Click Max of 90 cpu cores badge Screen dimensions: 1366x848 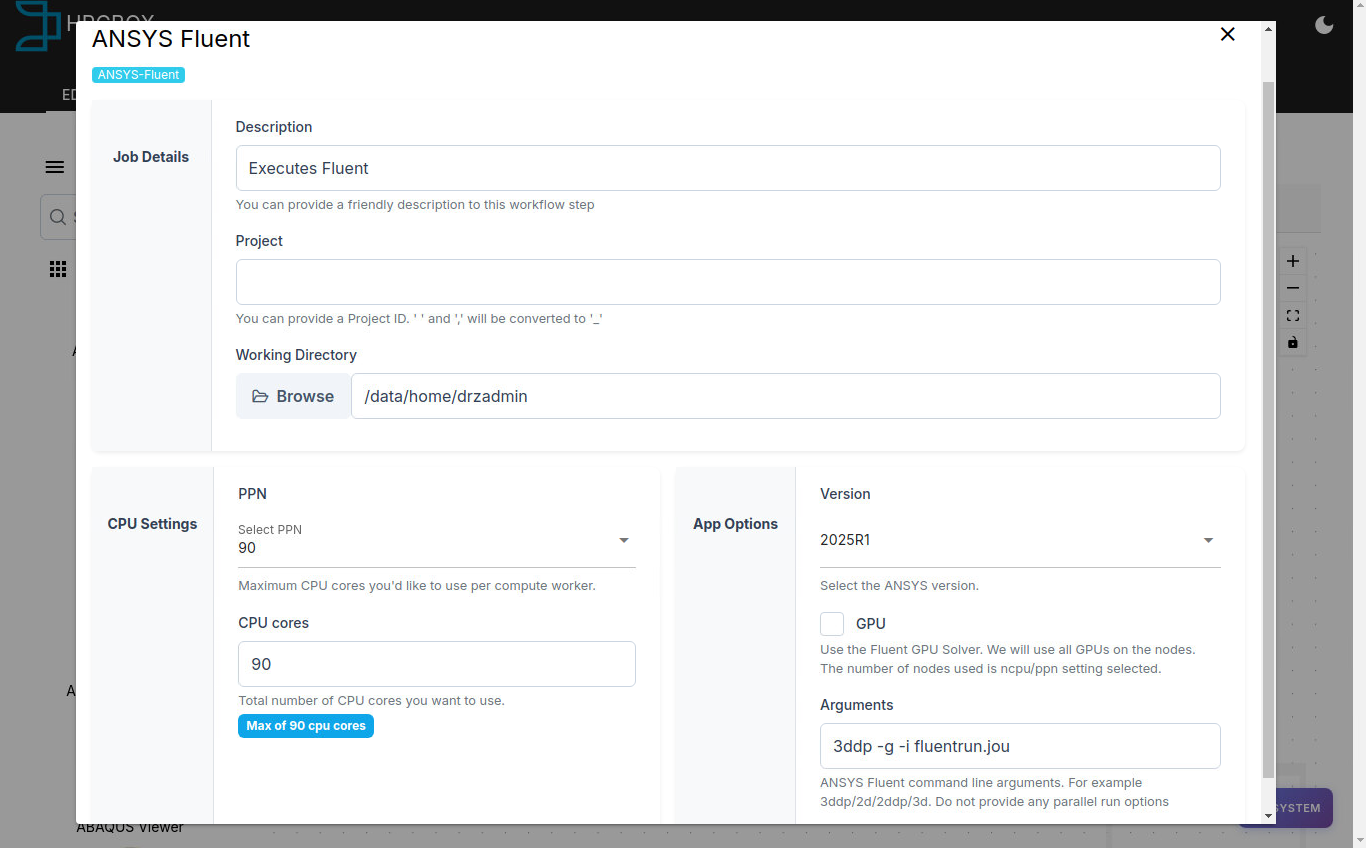306,726
